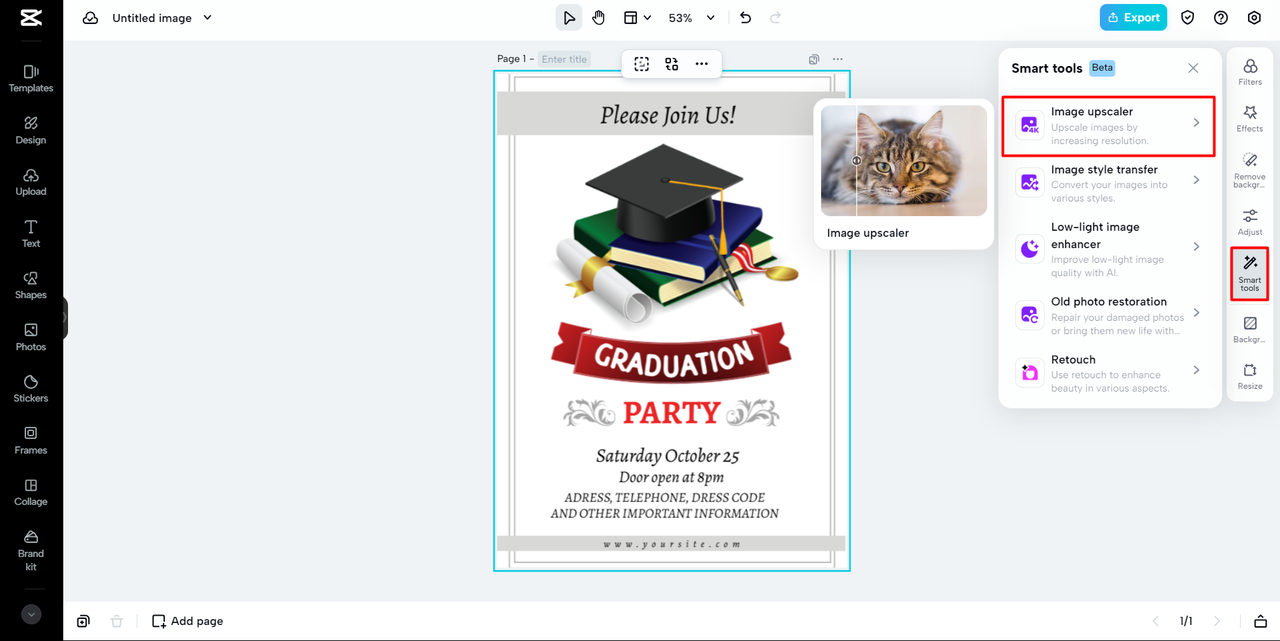1280x641 pixels.
Task: Open the help question mark icon
Action: coord(1221,18)
